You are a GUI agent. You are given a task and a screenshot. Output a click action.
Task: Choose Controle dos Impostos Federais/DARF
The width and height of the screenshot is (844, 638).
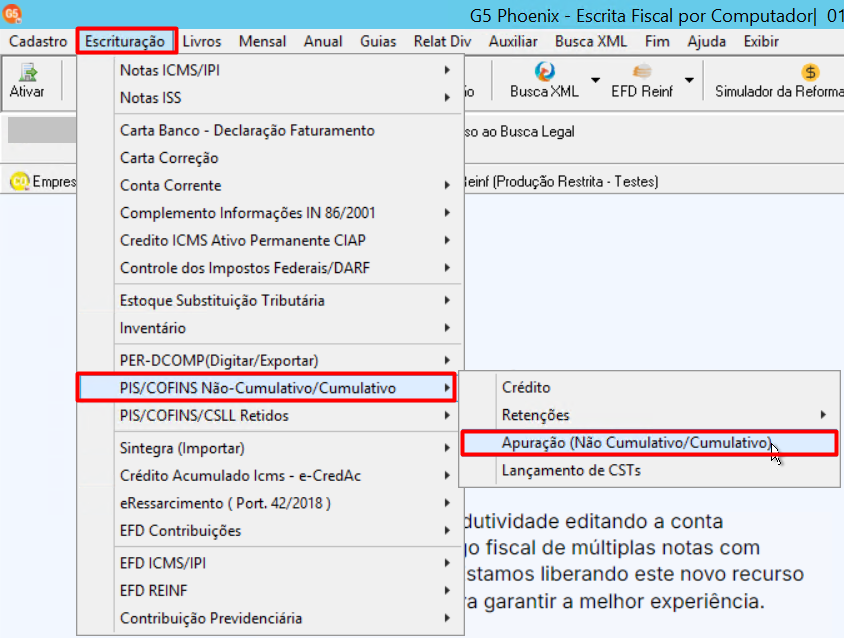(x=271, y=268)
